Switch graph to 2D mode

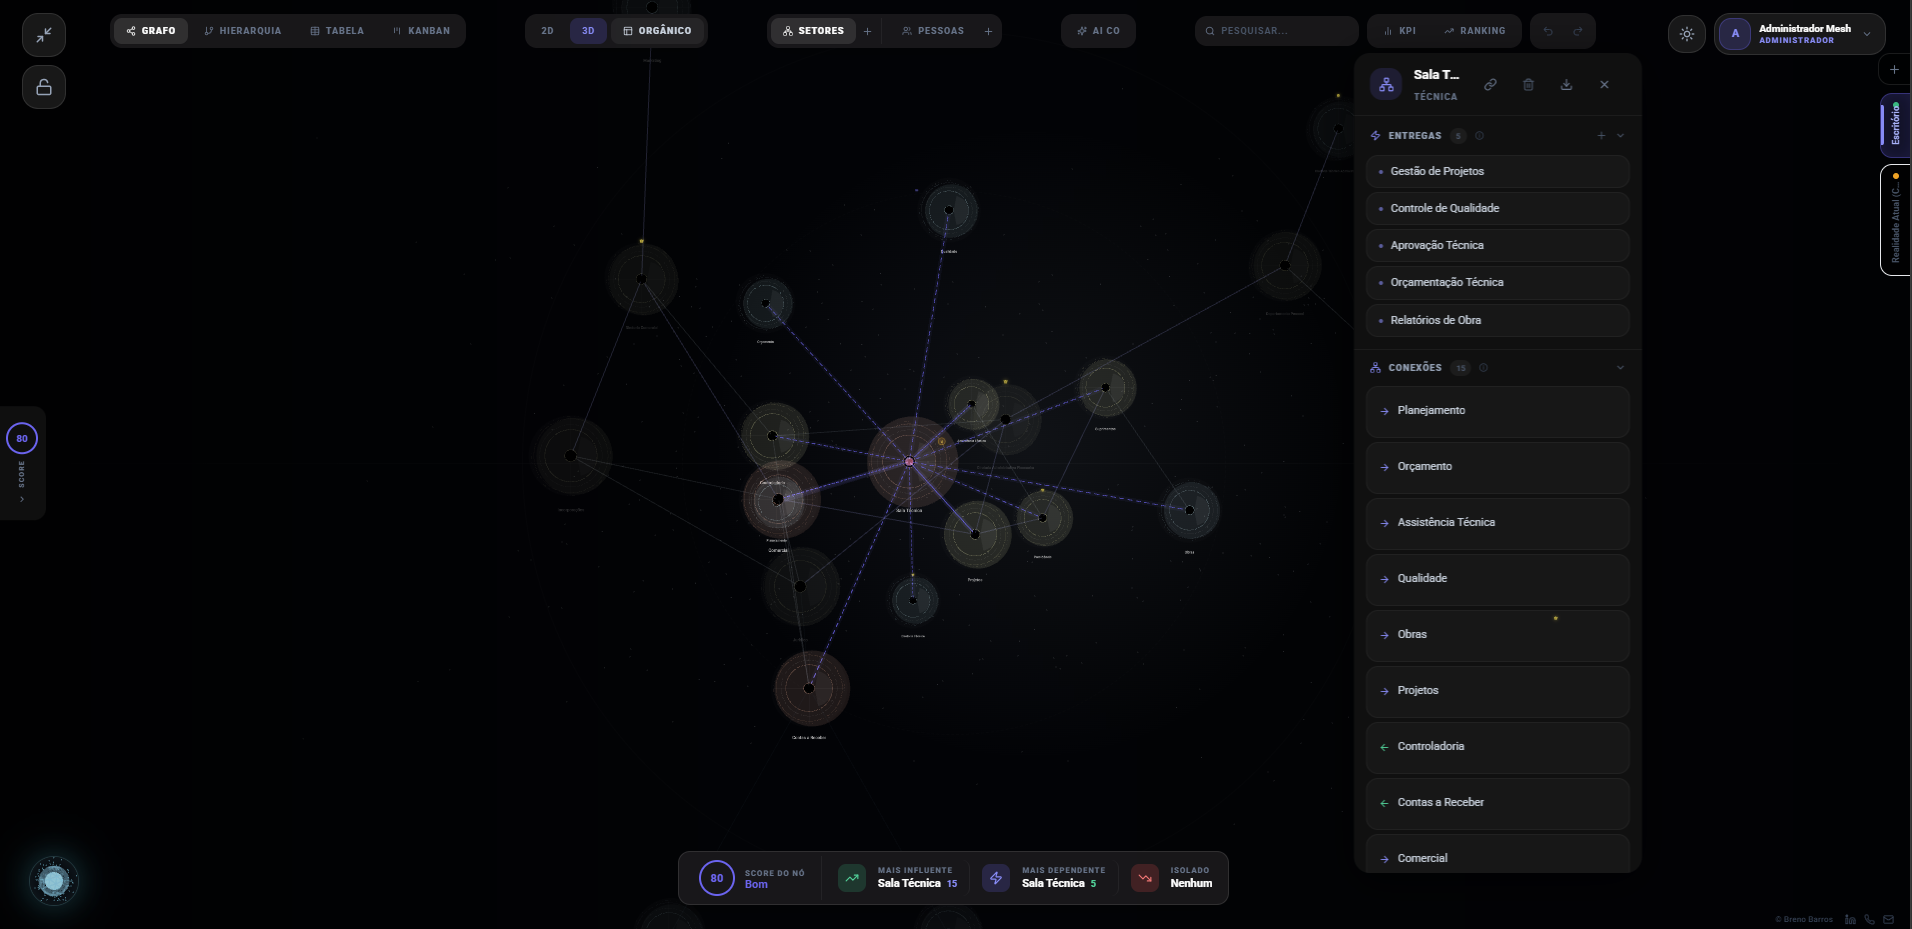tap(547, 31)
